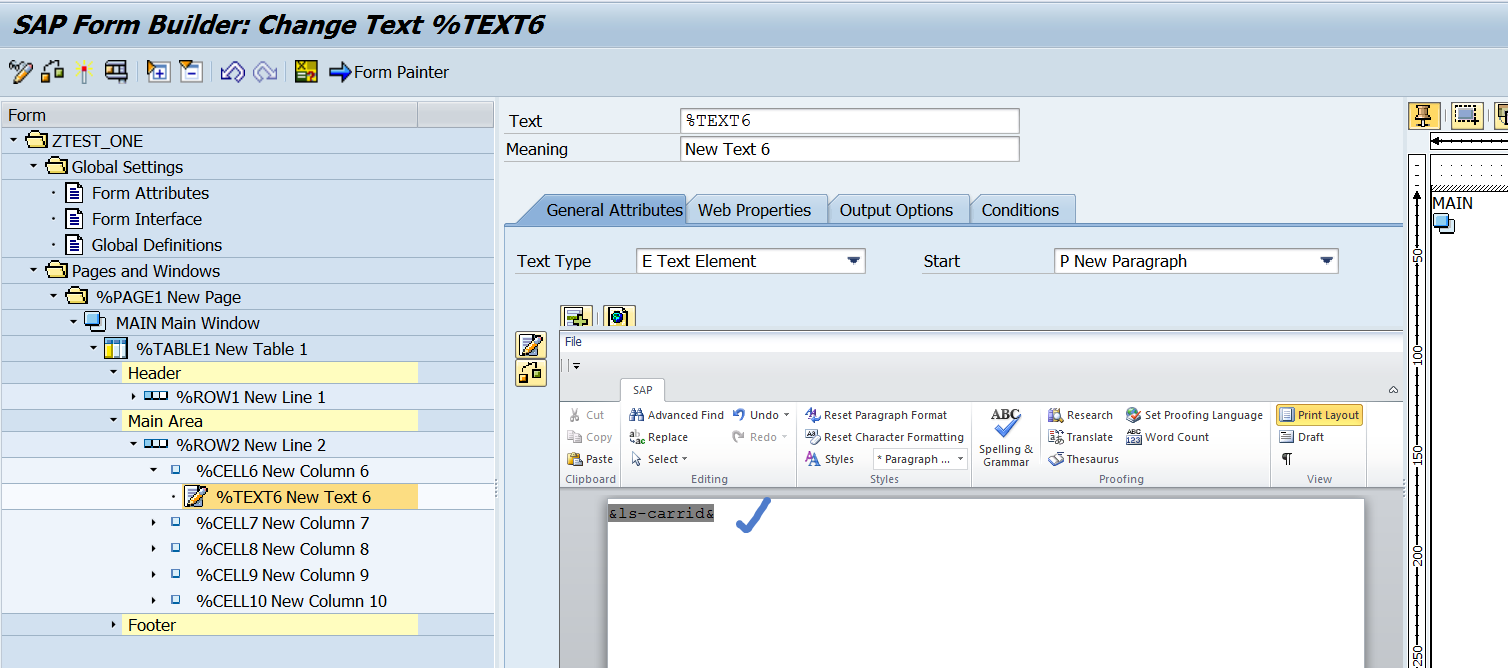
Task: Select the insert field icon above the text editor
Action: pos(577,315)
